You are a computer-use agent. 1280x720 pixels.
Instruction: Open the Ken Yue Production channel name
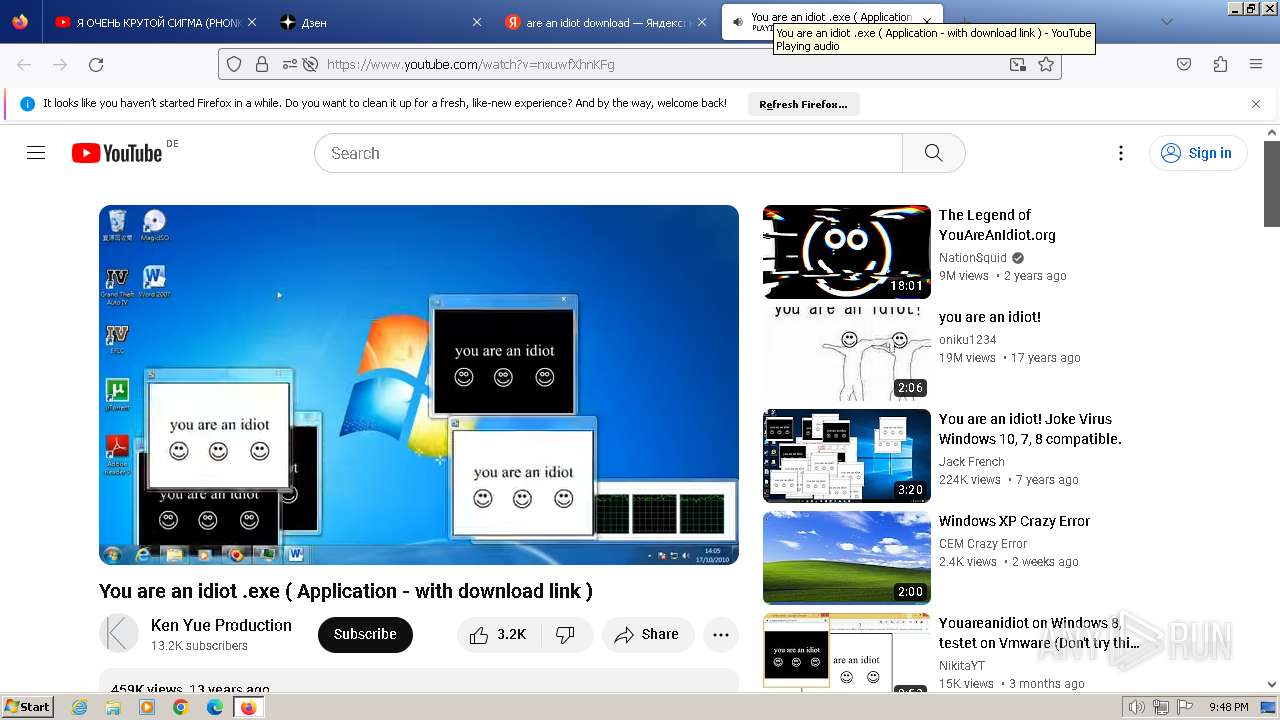[221, 625]
